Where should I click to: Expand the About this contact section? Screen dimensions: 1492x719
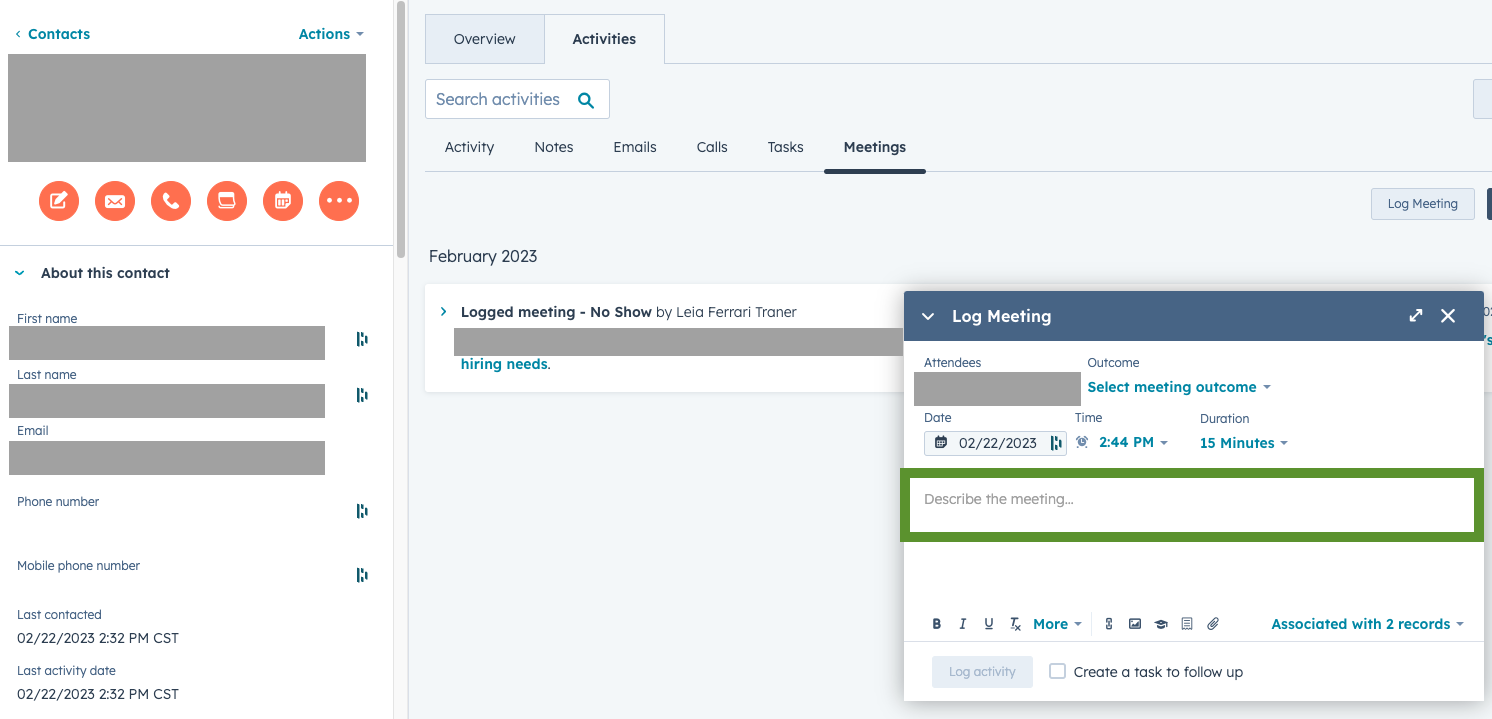coord(18,272)
